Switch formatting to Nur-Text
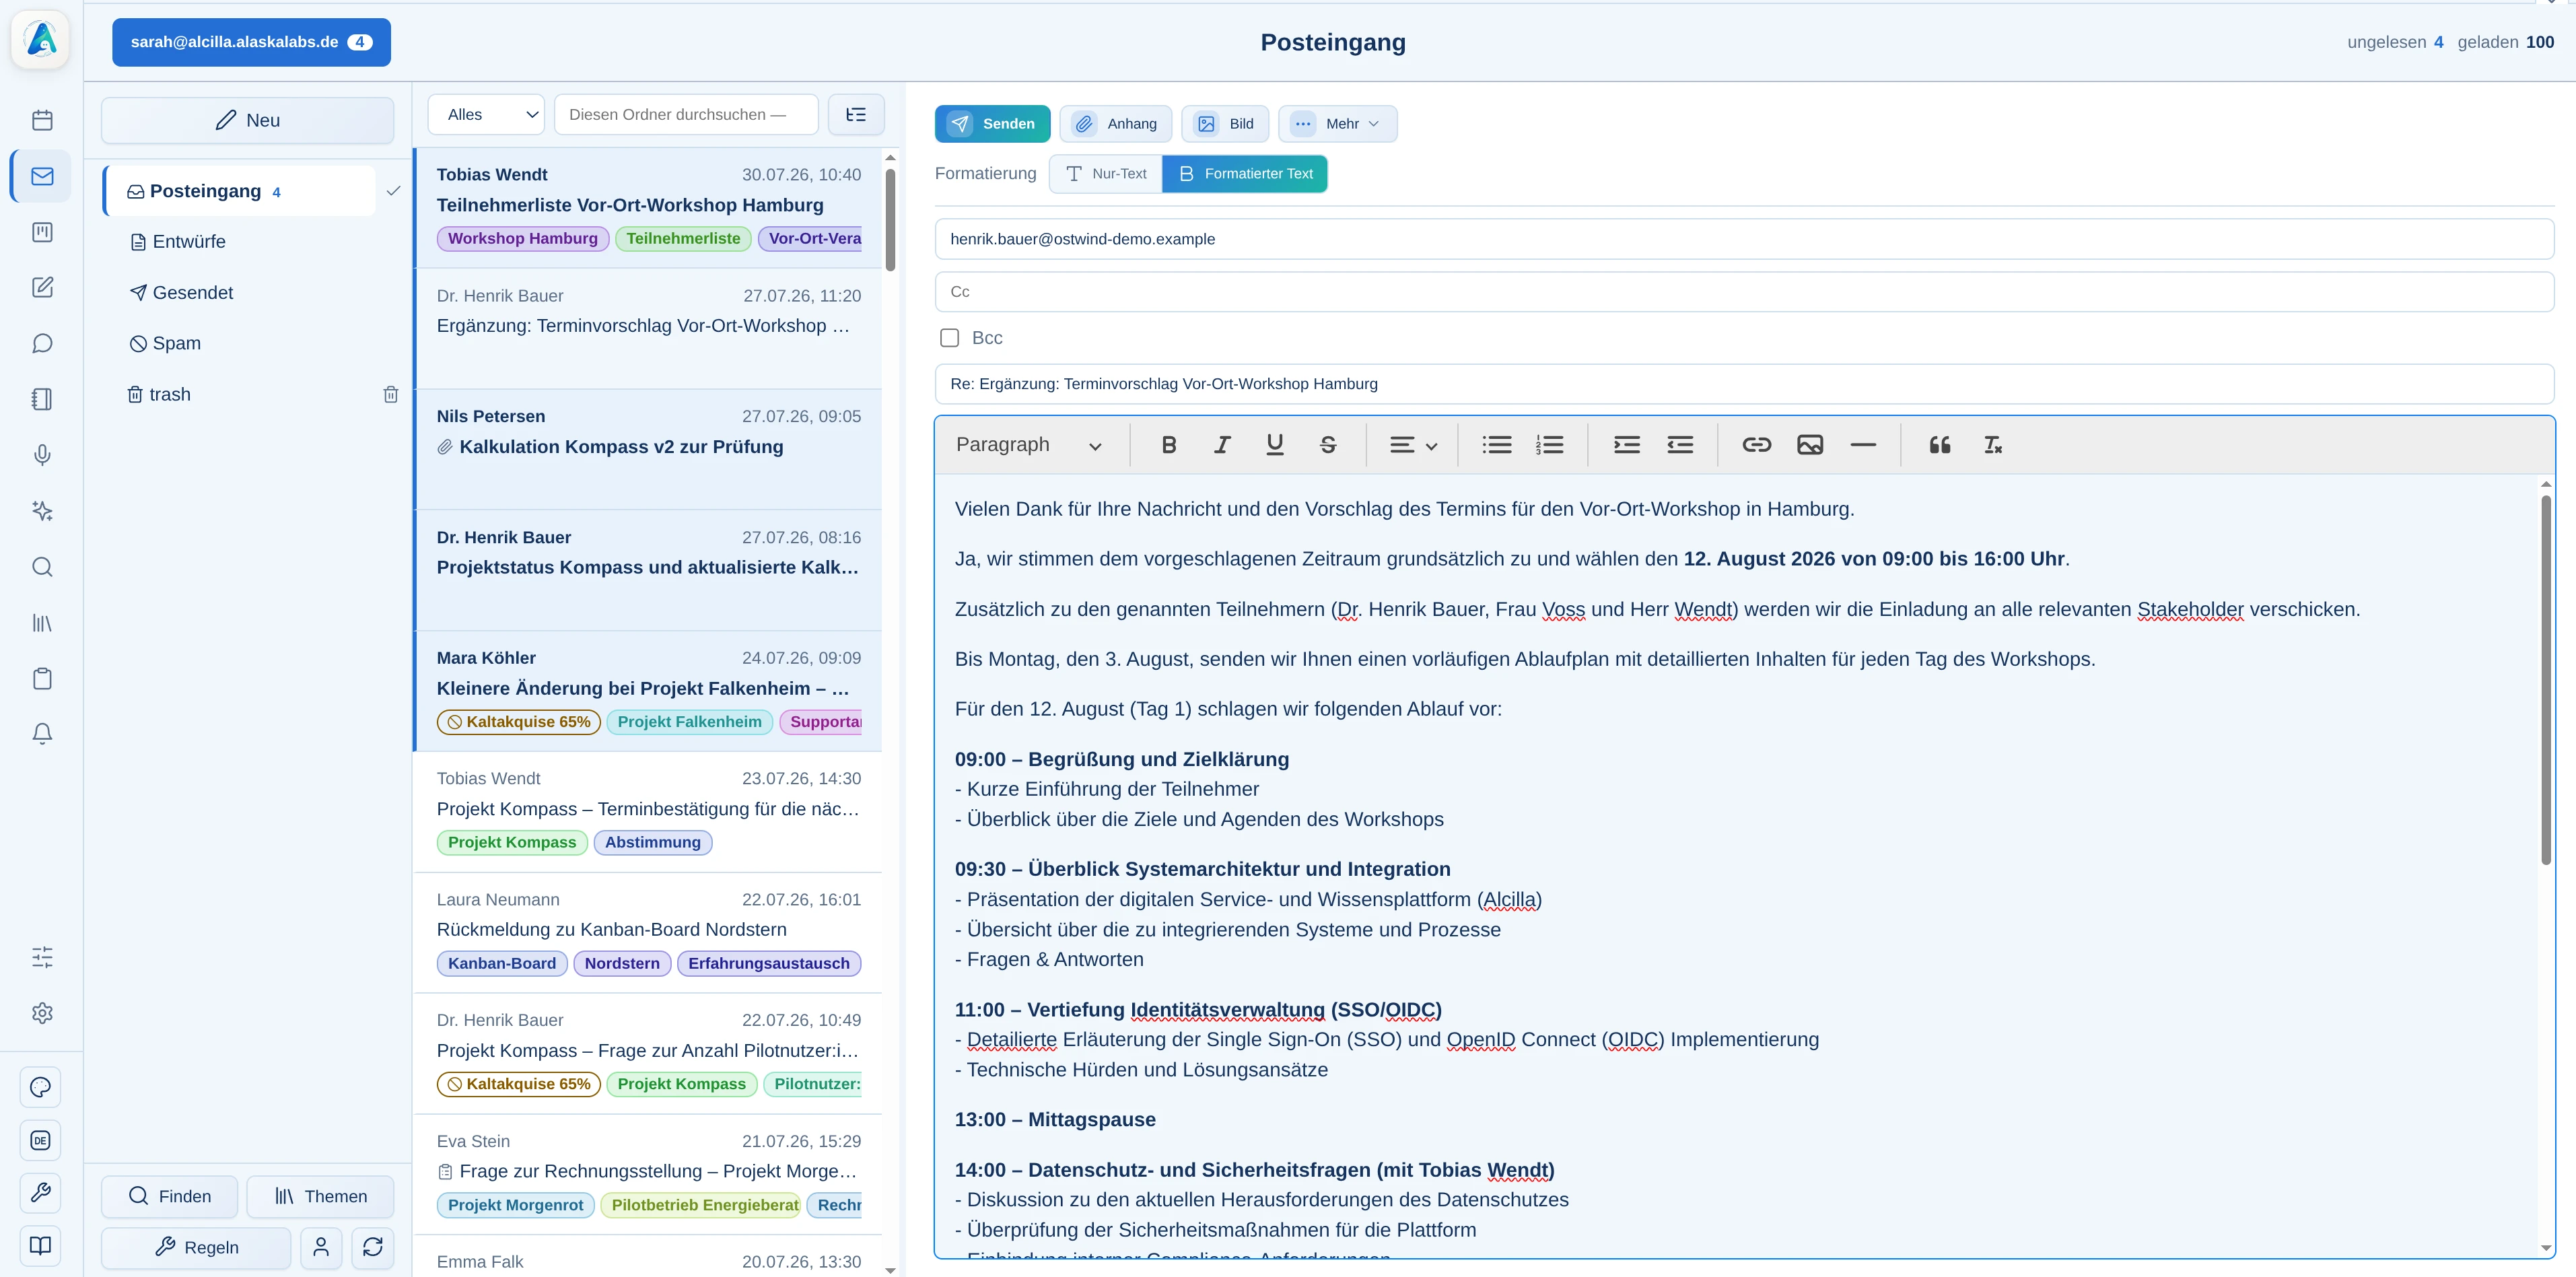 [1106, 174]
